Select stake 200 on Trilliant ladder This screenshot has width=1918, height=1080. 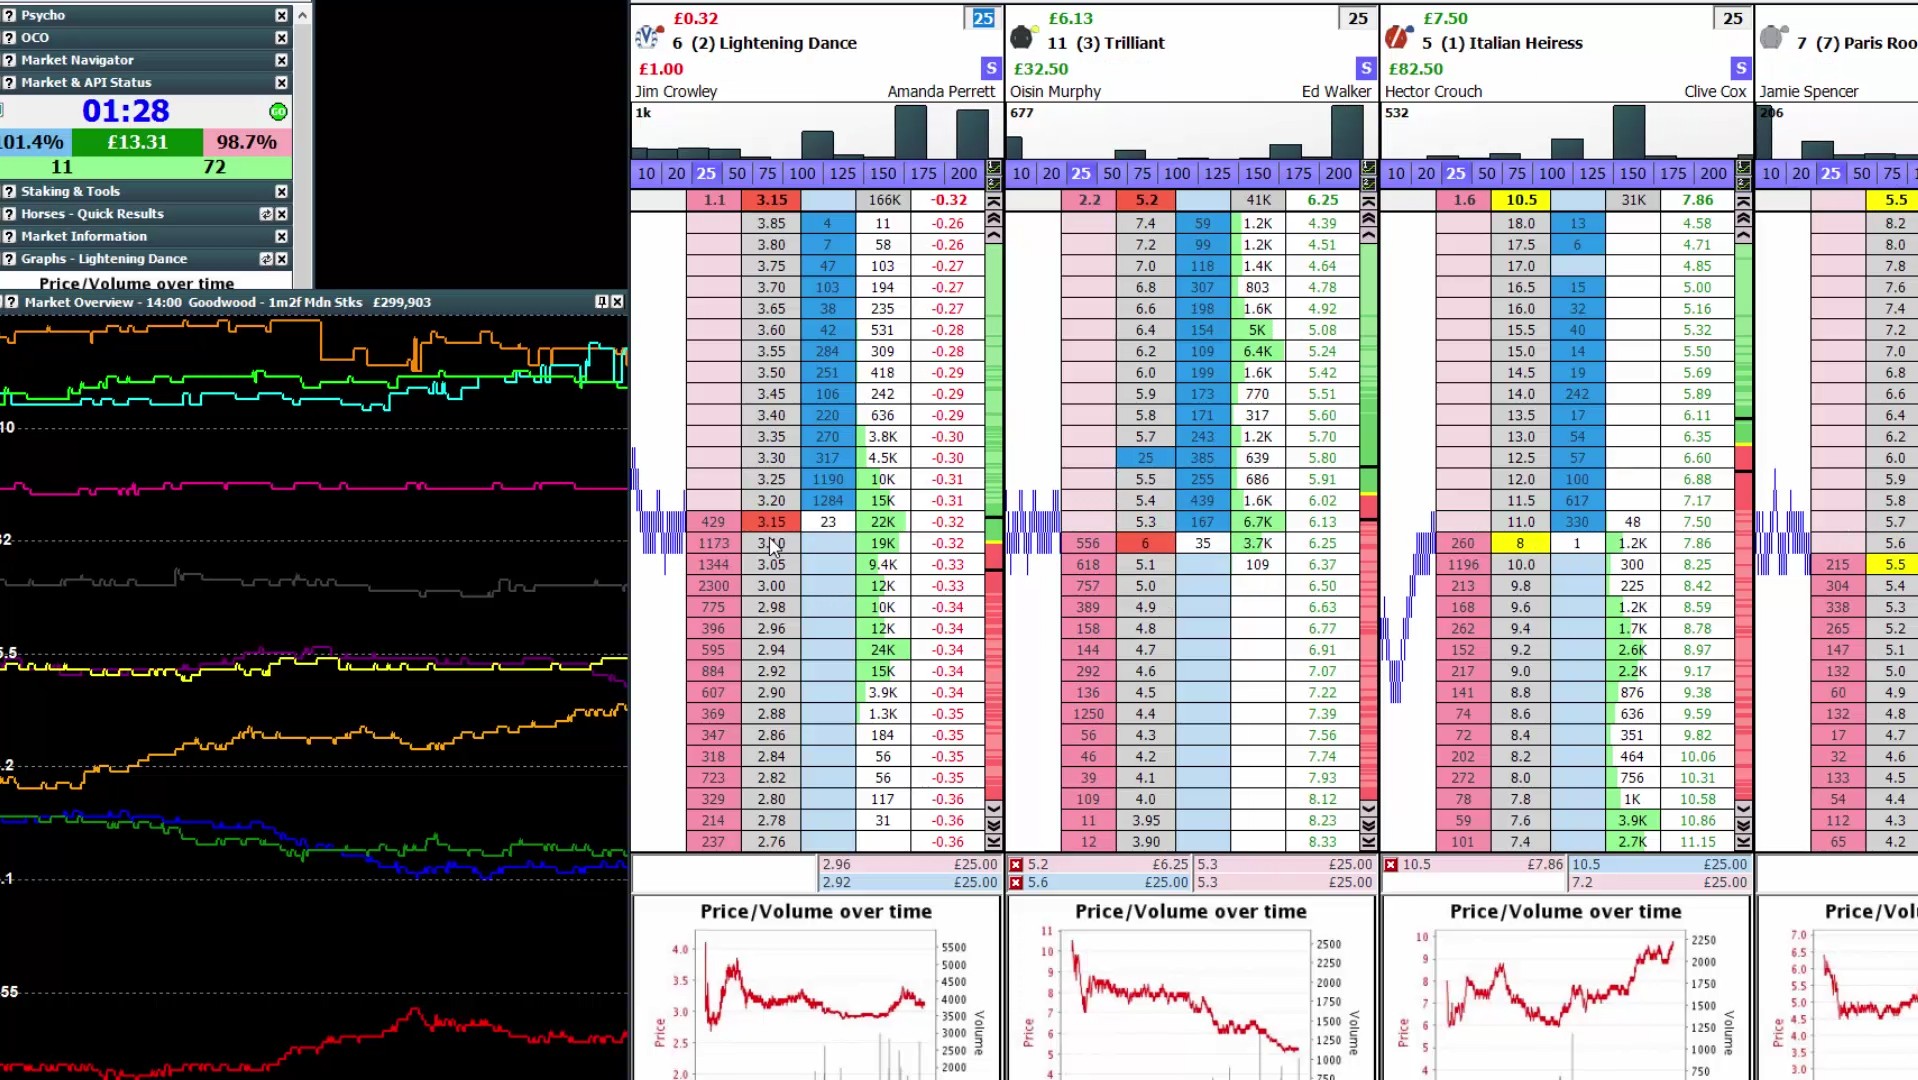[x=1339, y=174]
